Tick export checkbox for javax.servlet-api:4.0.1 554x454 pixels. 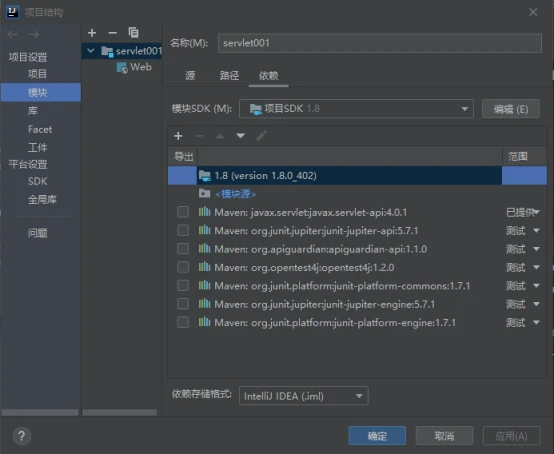183,212
